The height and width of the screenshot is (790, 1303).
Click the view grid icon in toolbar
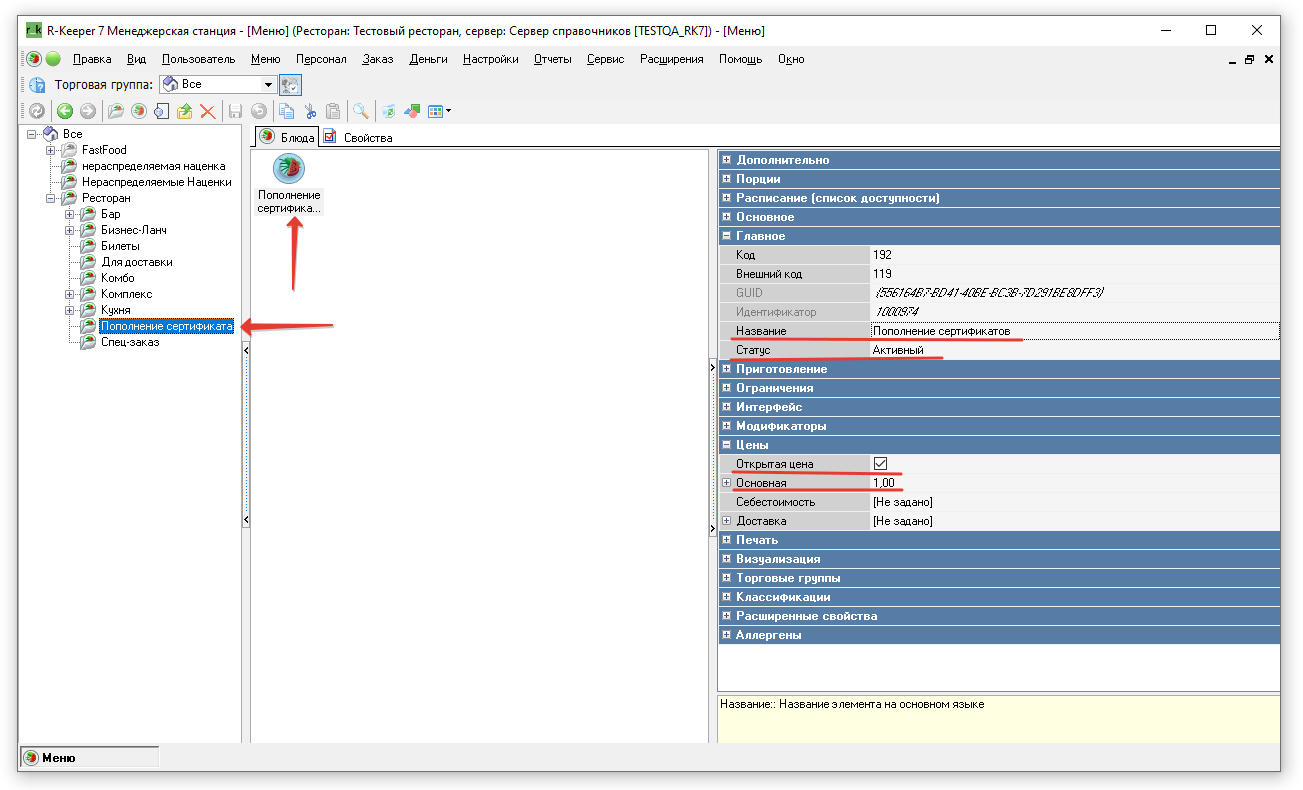(x=437, y=111)
